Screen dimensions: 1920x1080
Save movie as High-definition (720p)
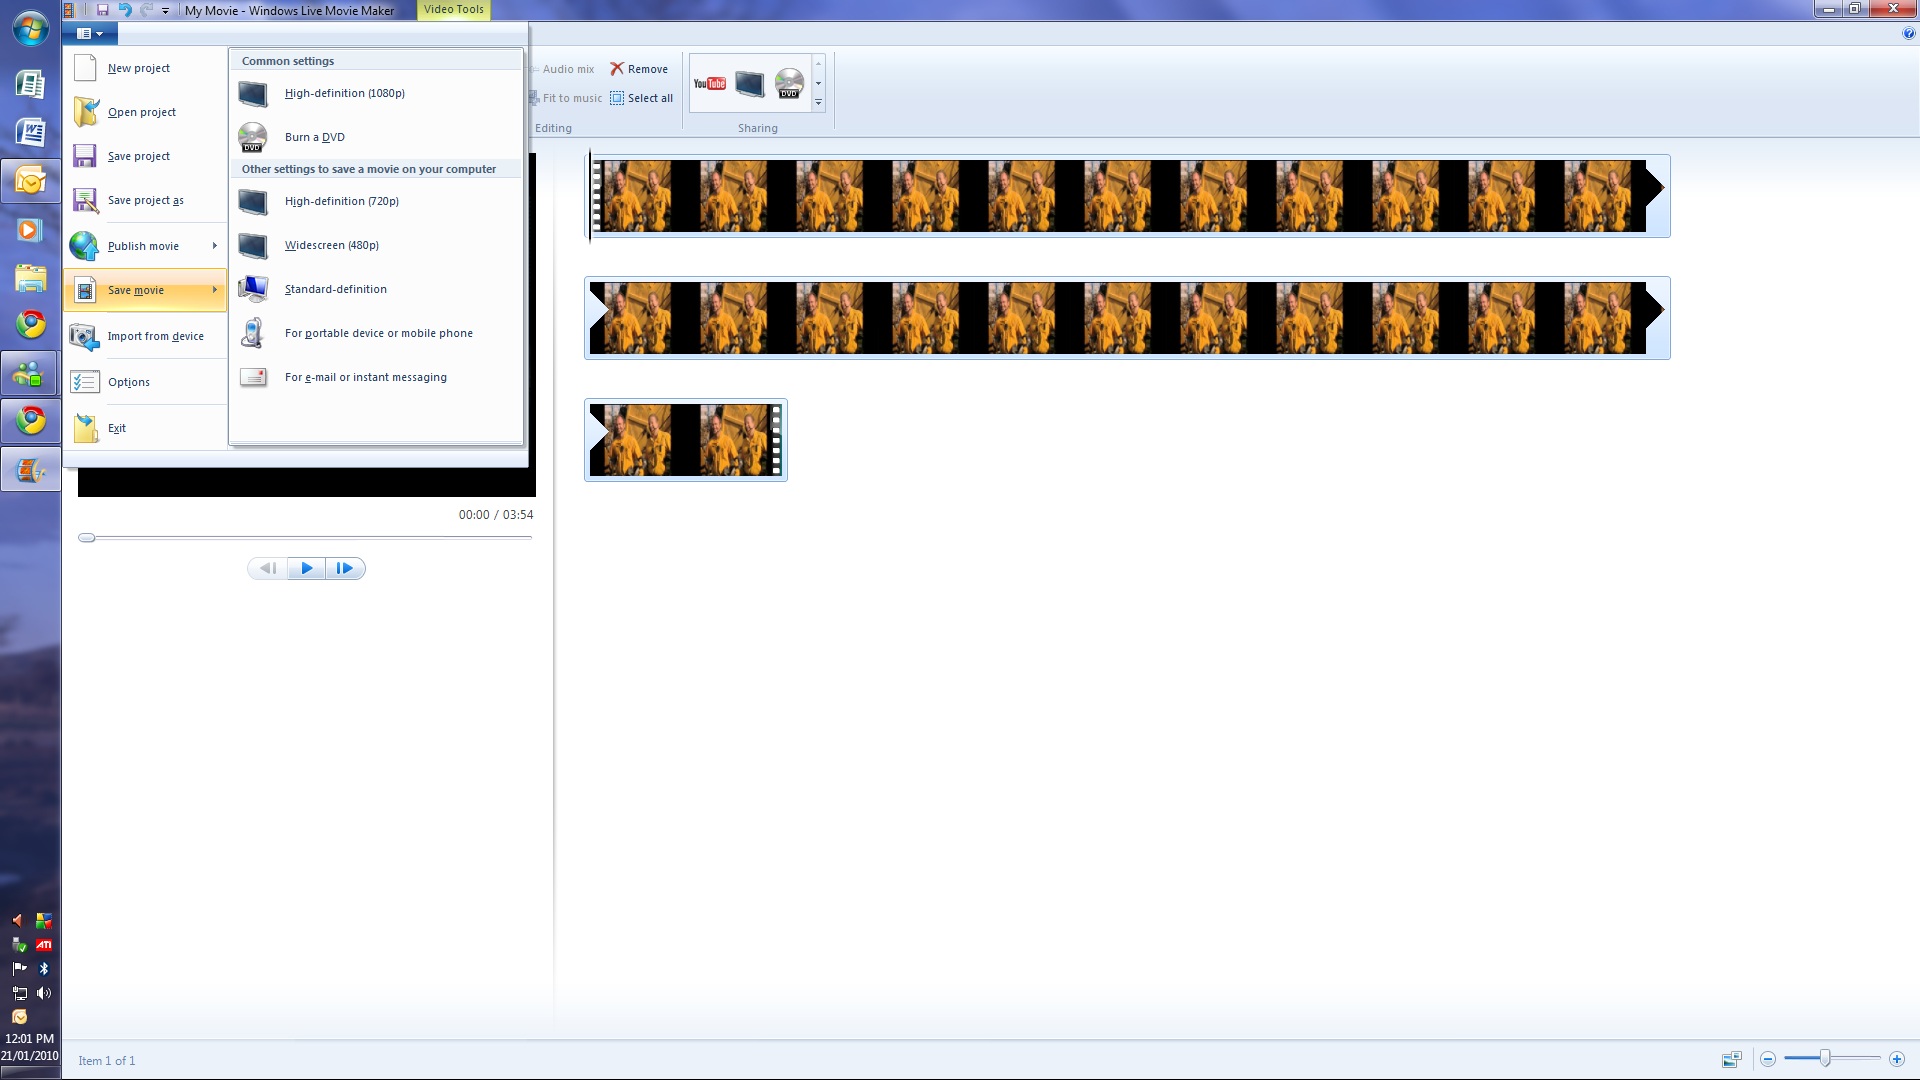(x=376, y=201)
